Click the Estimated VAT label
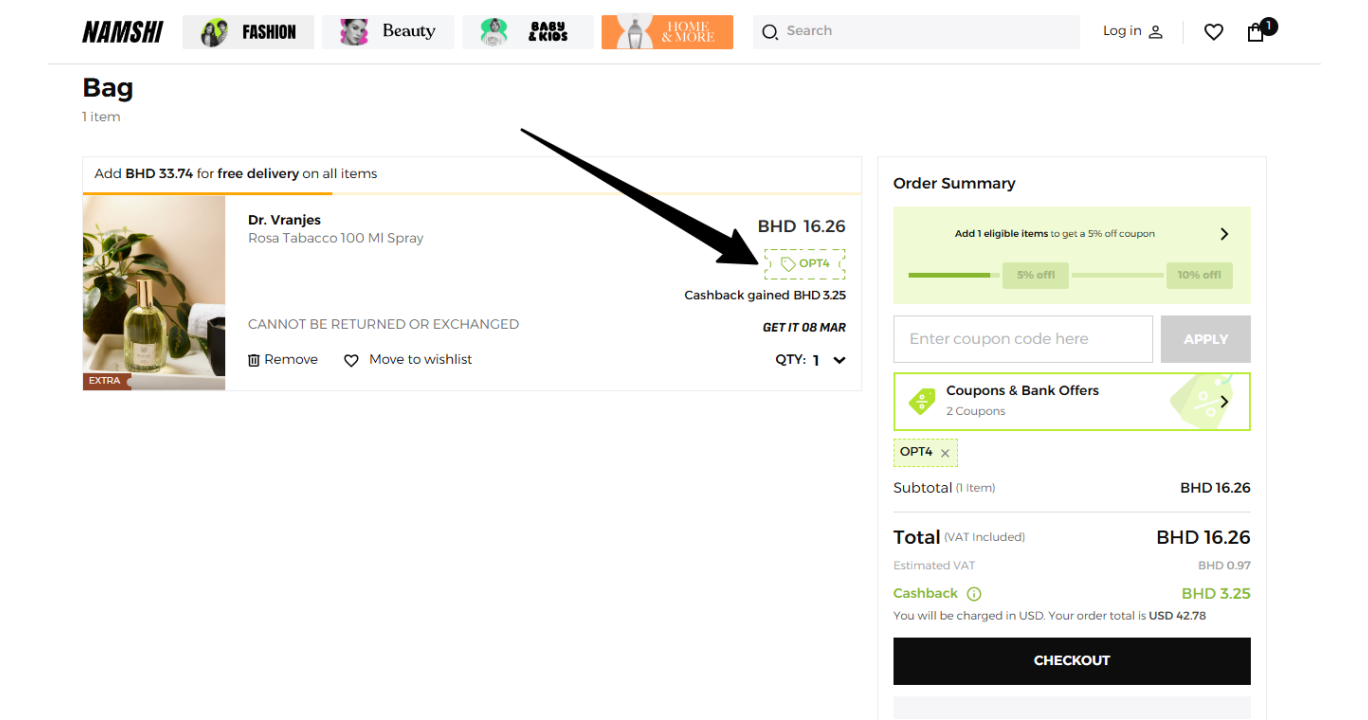Image resolution: width=1368 pixels, height=720 pixels. 934,566
